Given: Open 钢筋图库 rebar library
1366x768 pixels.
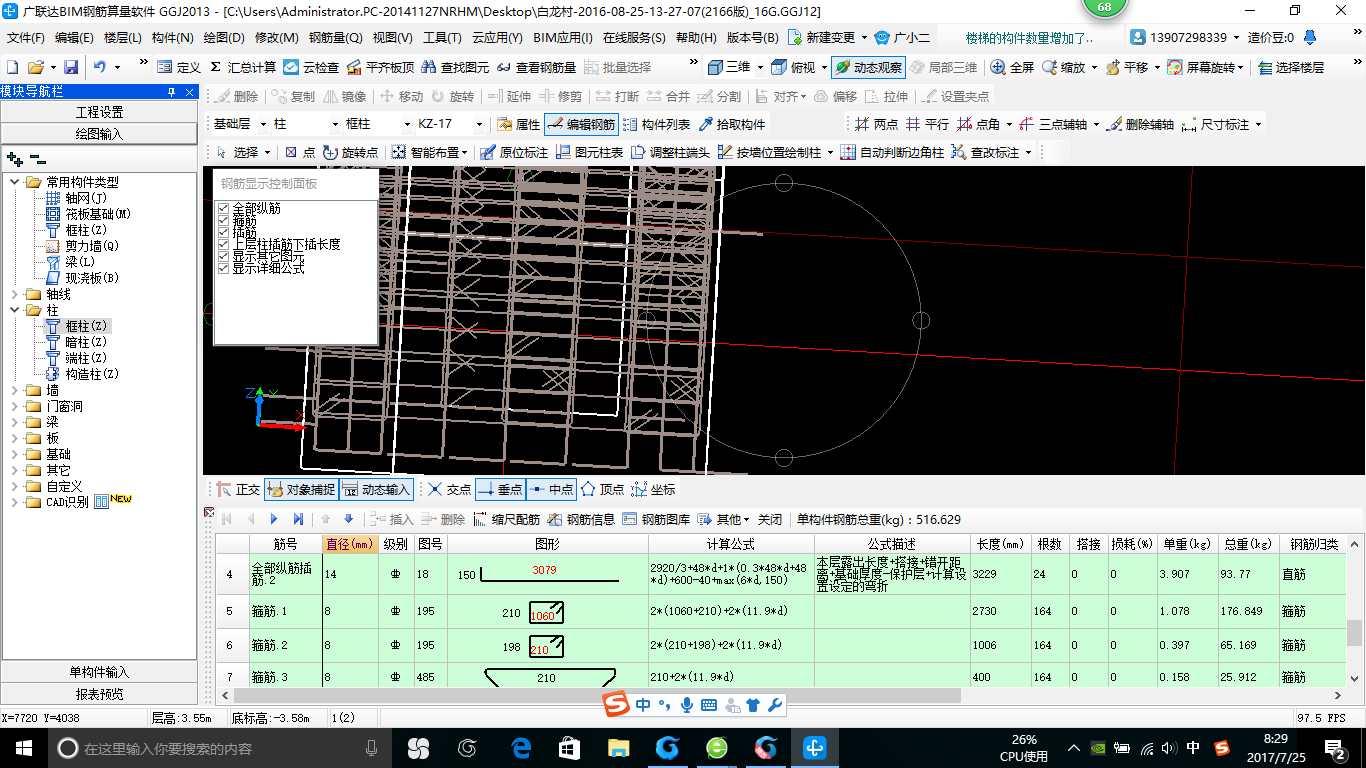Looking at the screenshot, I should click(x=656, y=519).
